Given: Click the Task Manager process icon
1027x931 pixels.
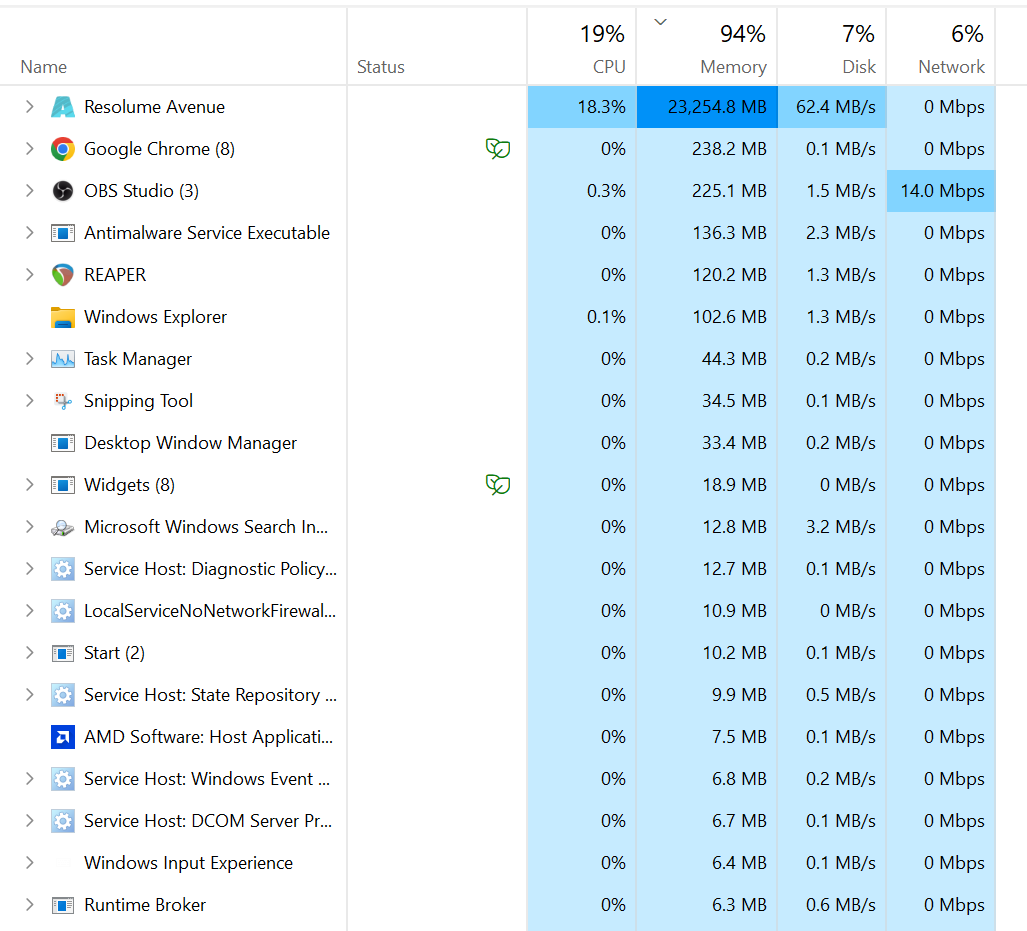Looking at the screenshot, I should [63, 359].
